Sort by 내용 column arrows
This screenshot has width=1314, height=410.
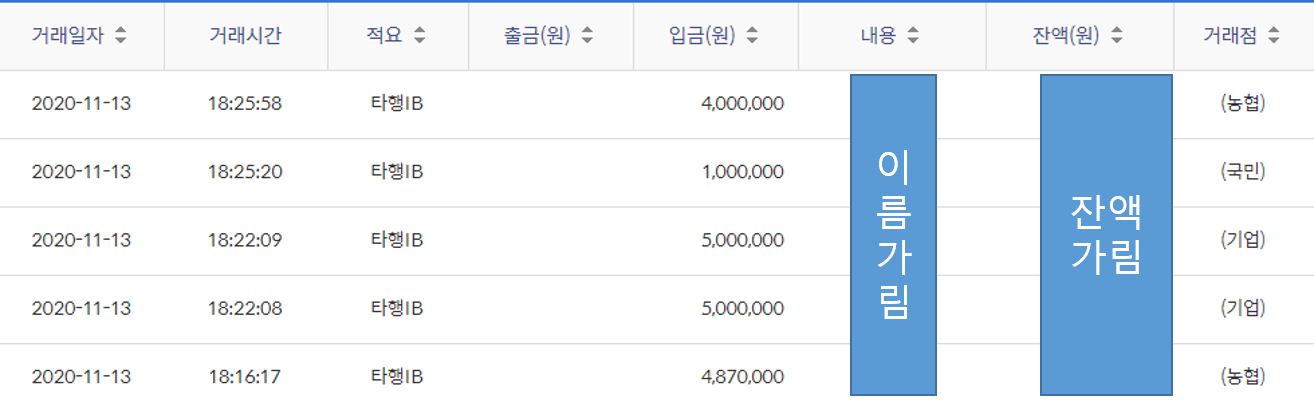(913, 36)
